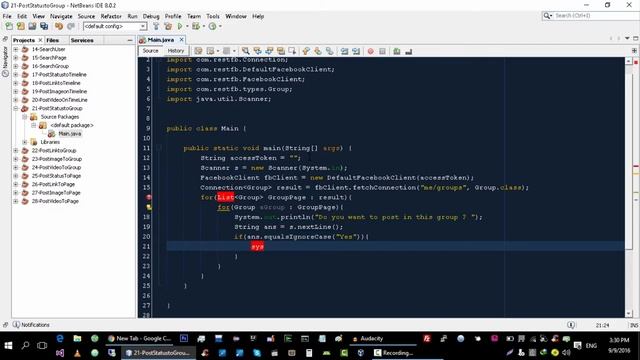
Task: Click the Comment code icon
Action: (x=397, y=51)
